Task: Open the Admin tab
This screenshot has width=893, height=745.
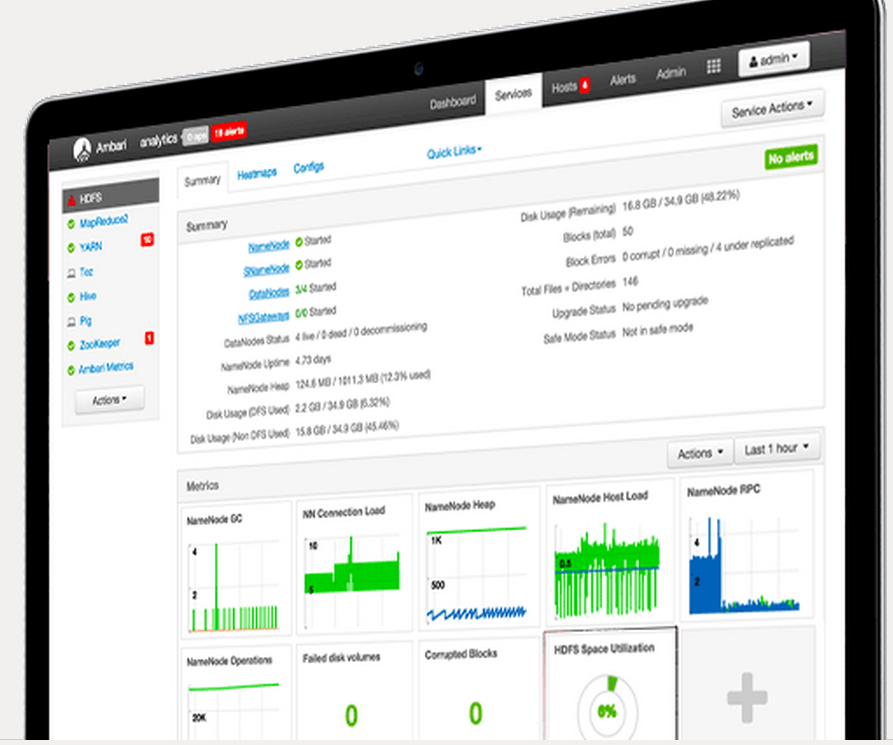Action: tap(671, 73)
